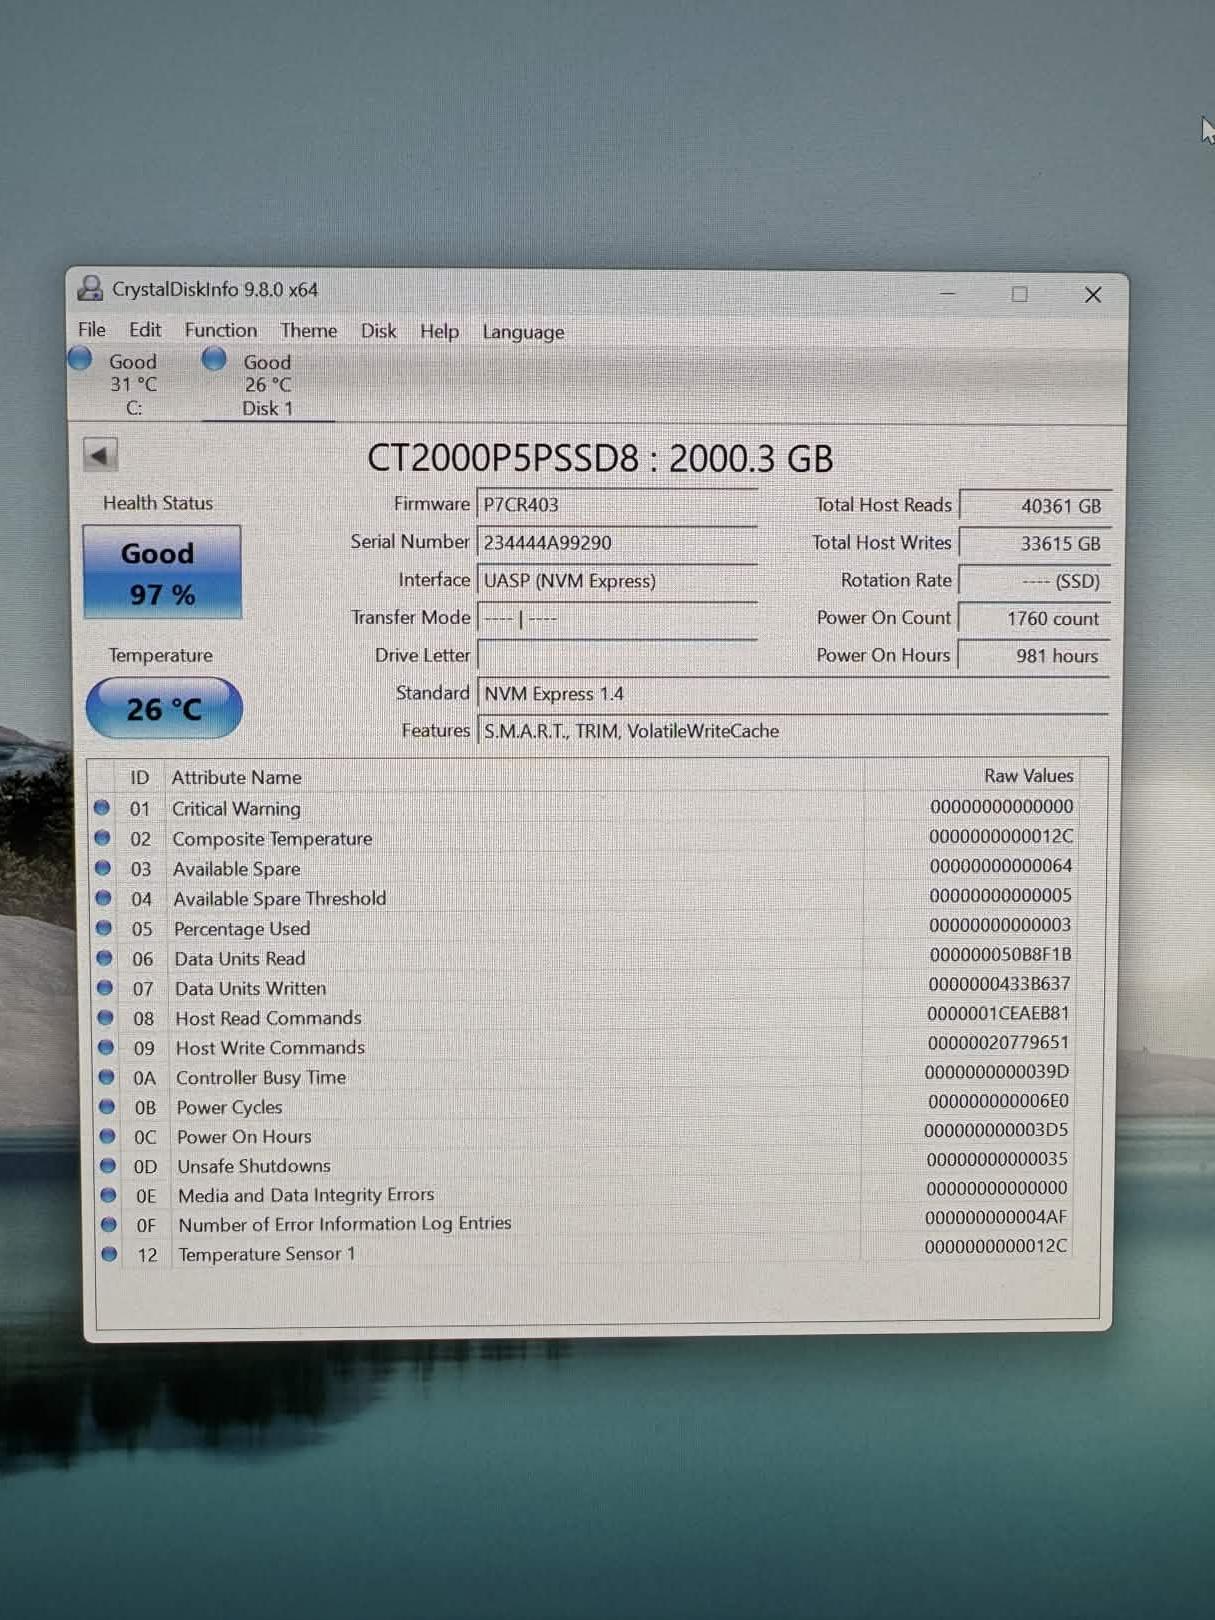This screenshot has height=1620, width=1215.
Task: Click the Disk 1 blue status icon
Action: pyautogui.click(x=214, y=359)
